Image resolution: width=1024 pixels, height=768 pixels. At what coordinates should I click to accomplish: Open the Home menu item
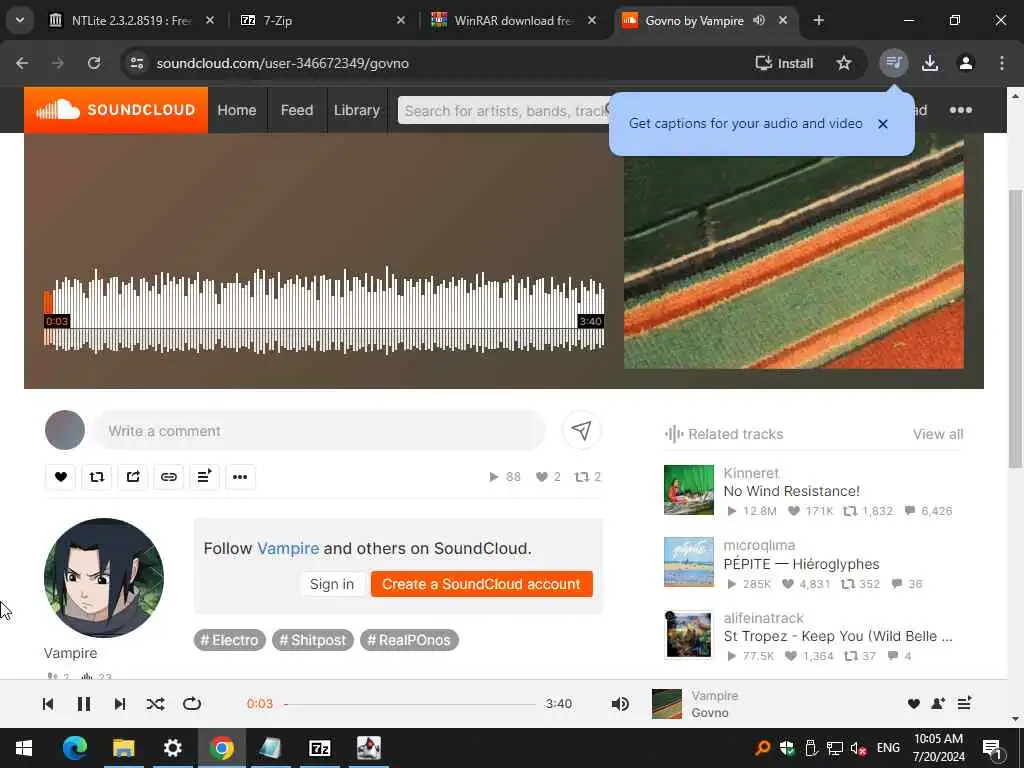tap(236, 110)
